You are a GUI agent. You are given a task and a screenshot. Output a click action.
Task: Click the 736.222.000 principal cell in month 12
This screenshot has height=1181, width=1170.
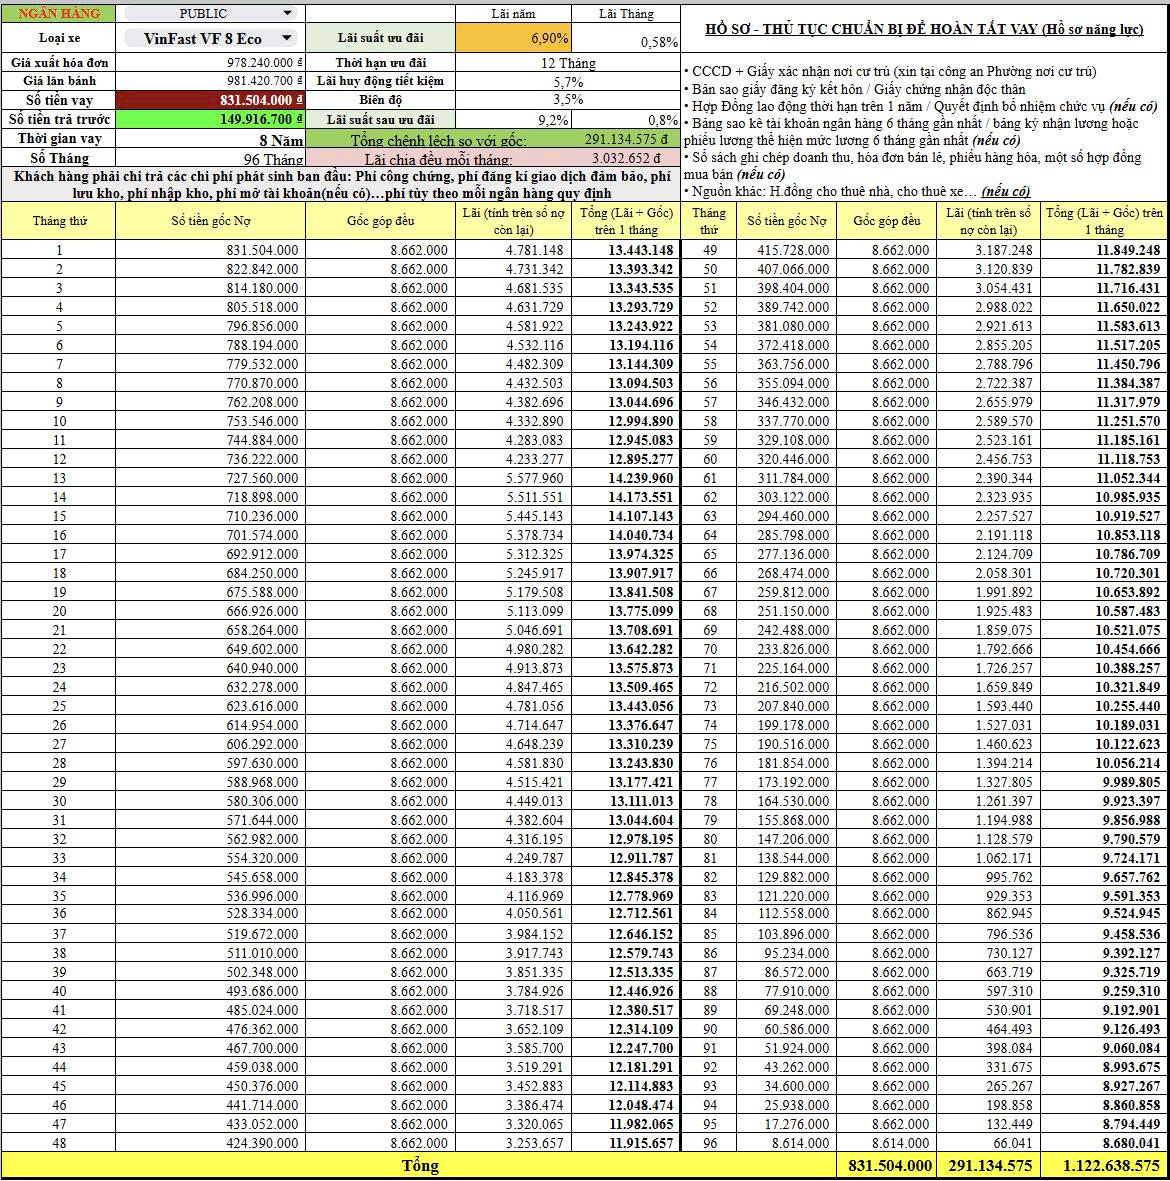point(210,459)
